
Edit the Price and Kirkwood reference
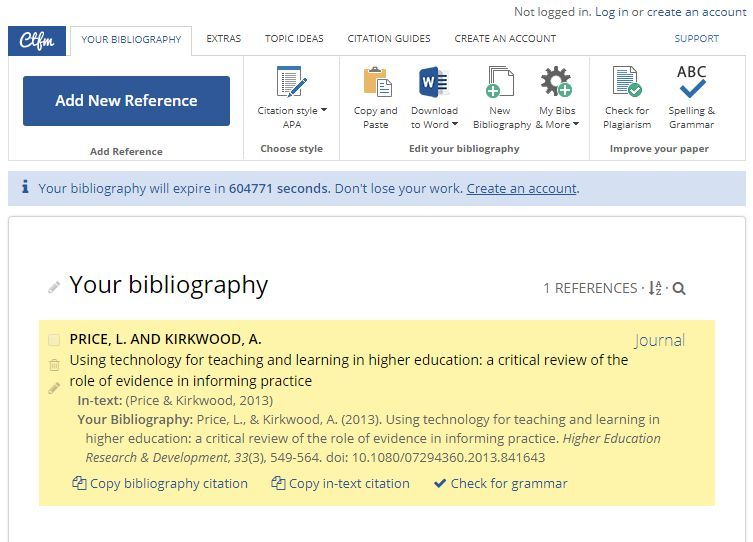point(54,388)
